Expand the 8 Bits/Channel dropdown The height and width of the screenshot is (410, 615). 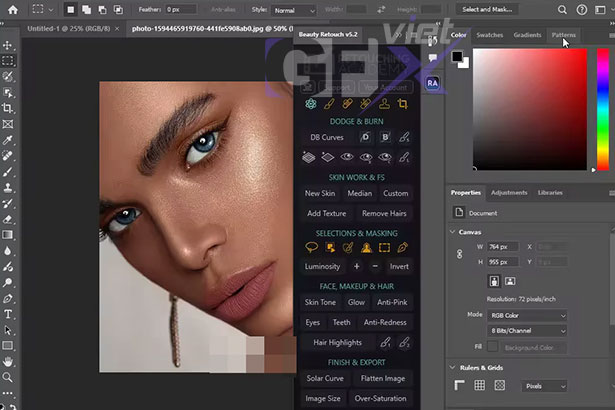528,330
